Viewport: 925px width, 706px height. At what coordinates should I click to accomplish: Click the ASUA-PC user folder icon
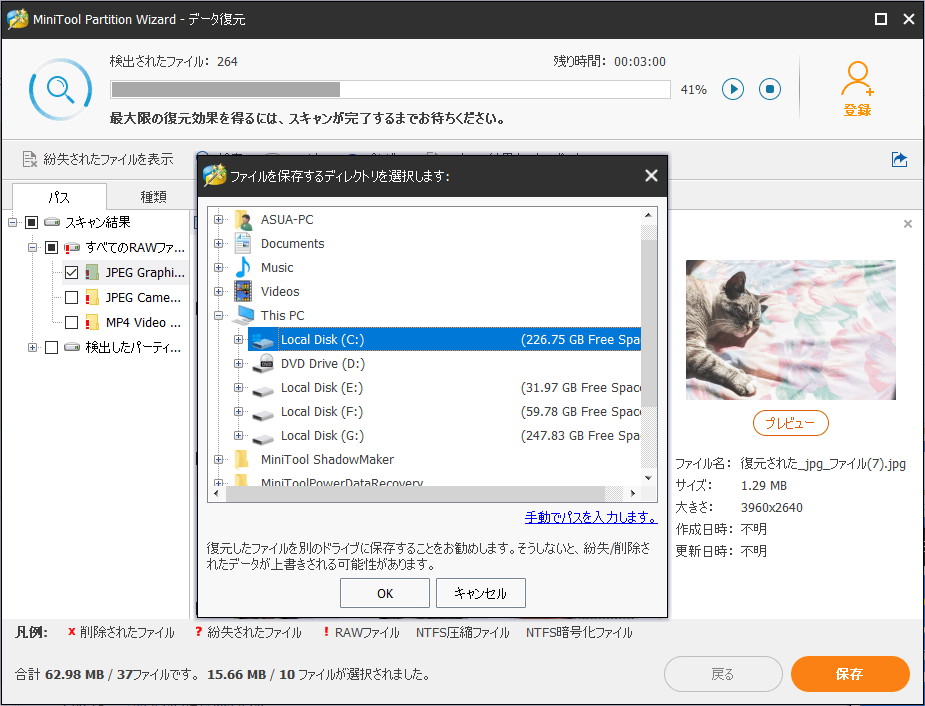(x=244, y=219)
